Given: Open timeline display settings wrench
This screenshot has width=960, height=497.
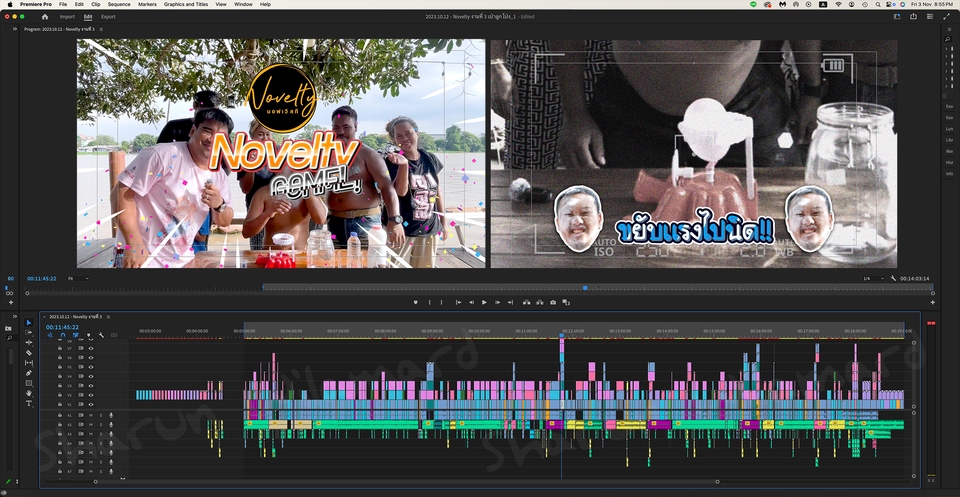Looking at the screenshot, I should coord(101,335).
